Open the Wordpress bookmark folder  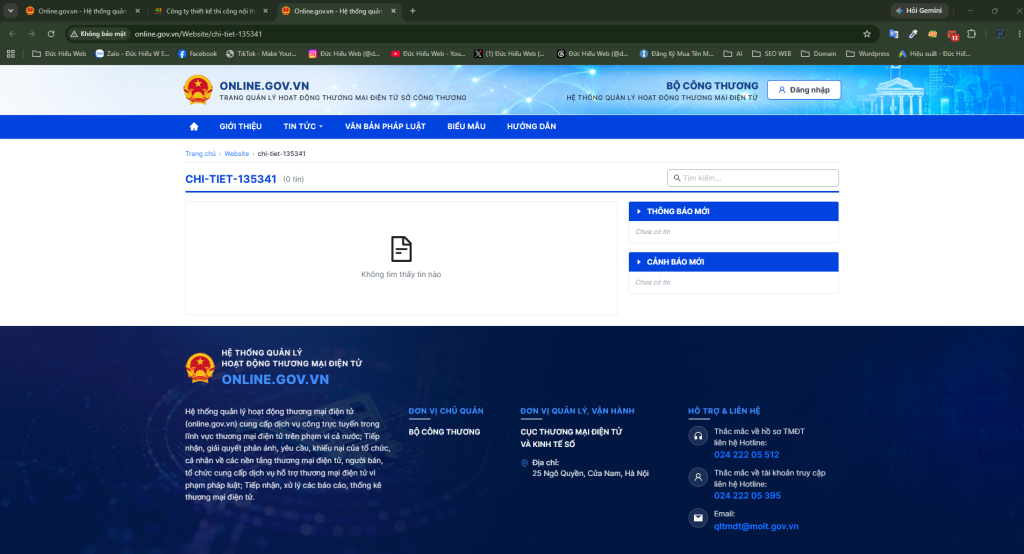coord(867,54)
